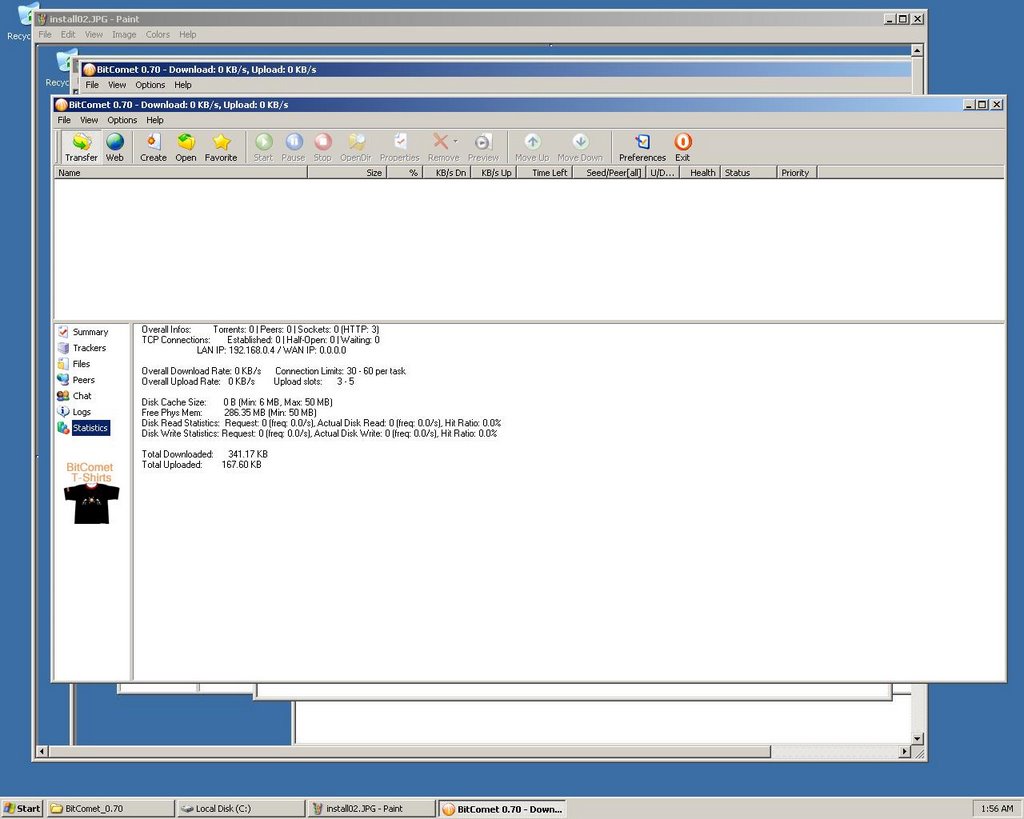Switch to the Web view globe icon
Screen dimensions: 1024x819
coord(115,147)
